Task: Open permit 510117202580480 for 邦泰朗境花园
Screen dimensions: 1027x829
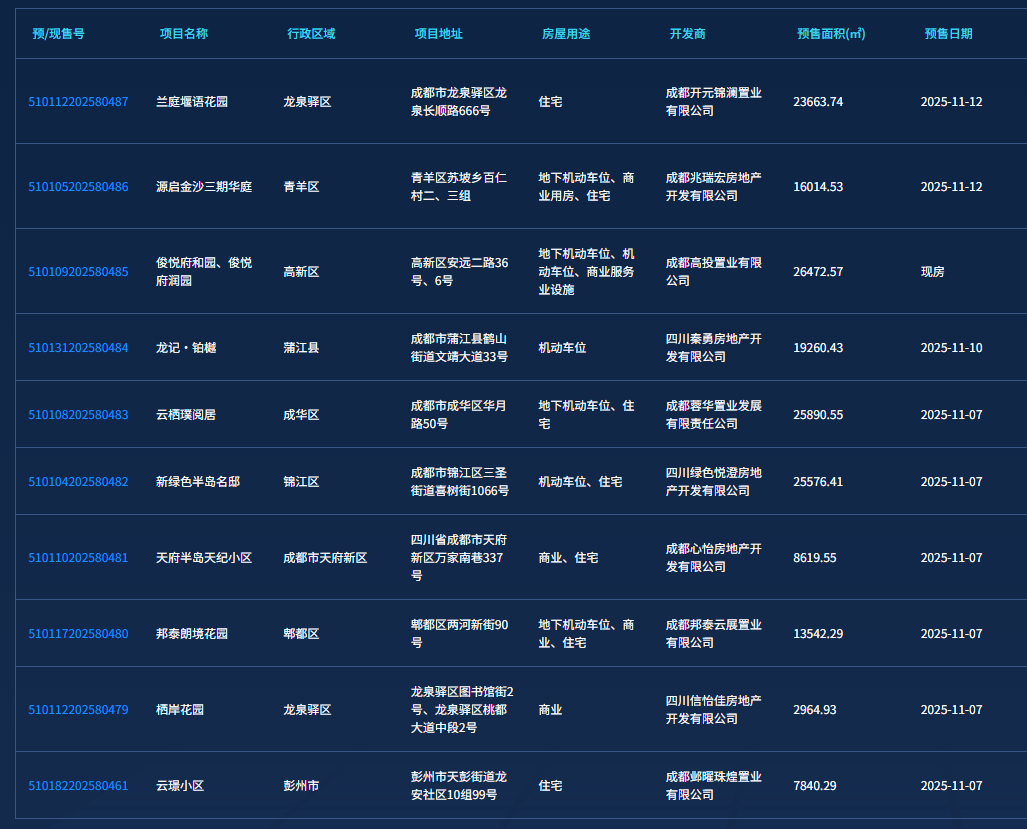Action: point(78,634)
